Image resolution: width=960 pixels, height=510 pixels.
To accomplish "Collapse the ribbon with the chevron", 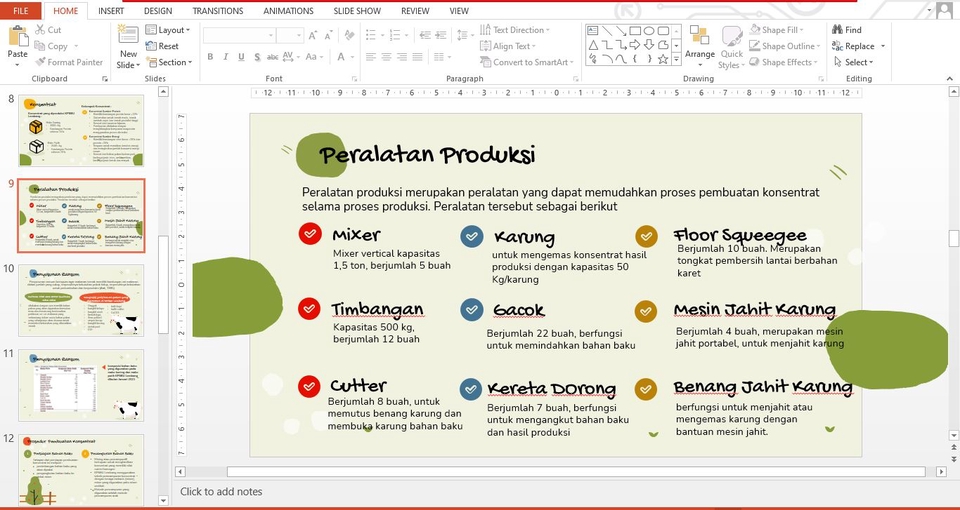I will pyautogui.click(x=950, y=78).
